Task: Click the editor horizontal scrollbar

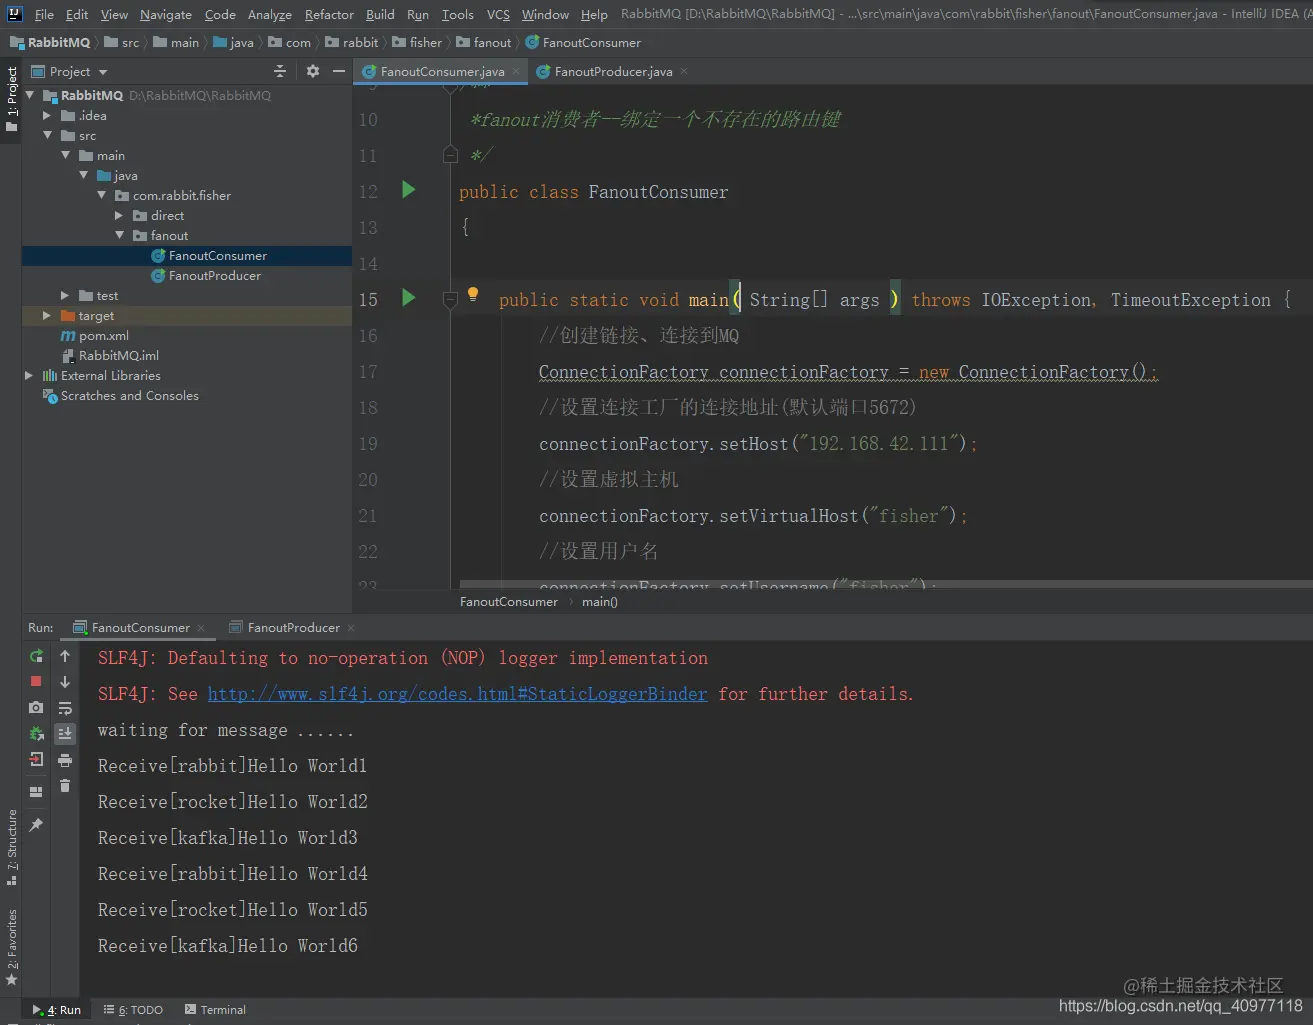Action: (885, 583)
